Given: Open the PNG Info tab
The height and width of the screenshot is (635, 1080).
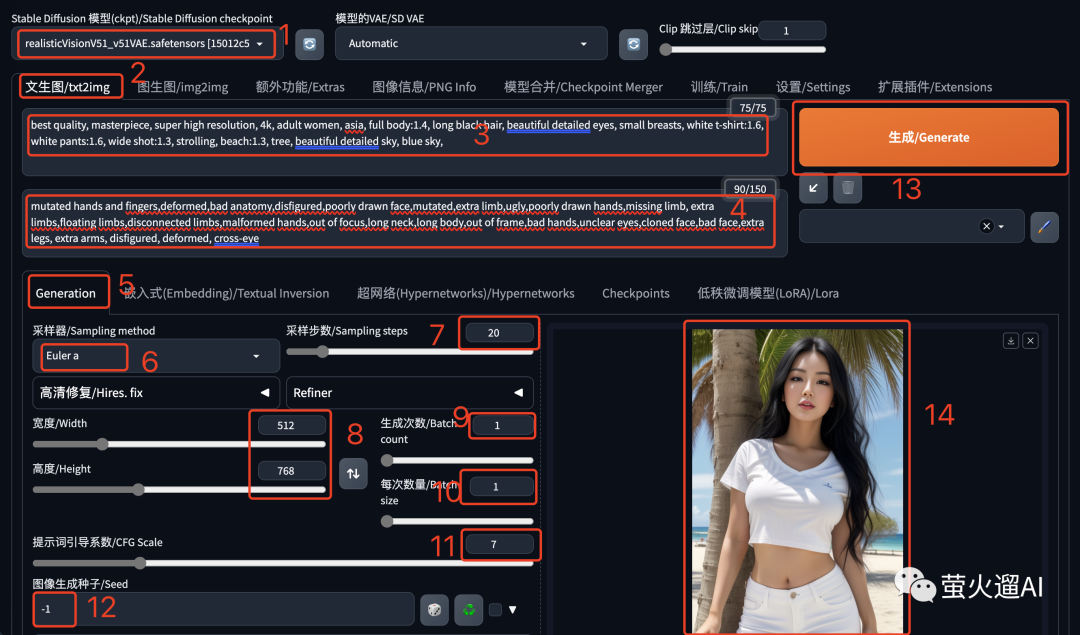Looking at the screenshot, I should (424, 87).
